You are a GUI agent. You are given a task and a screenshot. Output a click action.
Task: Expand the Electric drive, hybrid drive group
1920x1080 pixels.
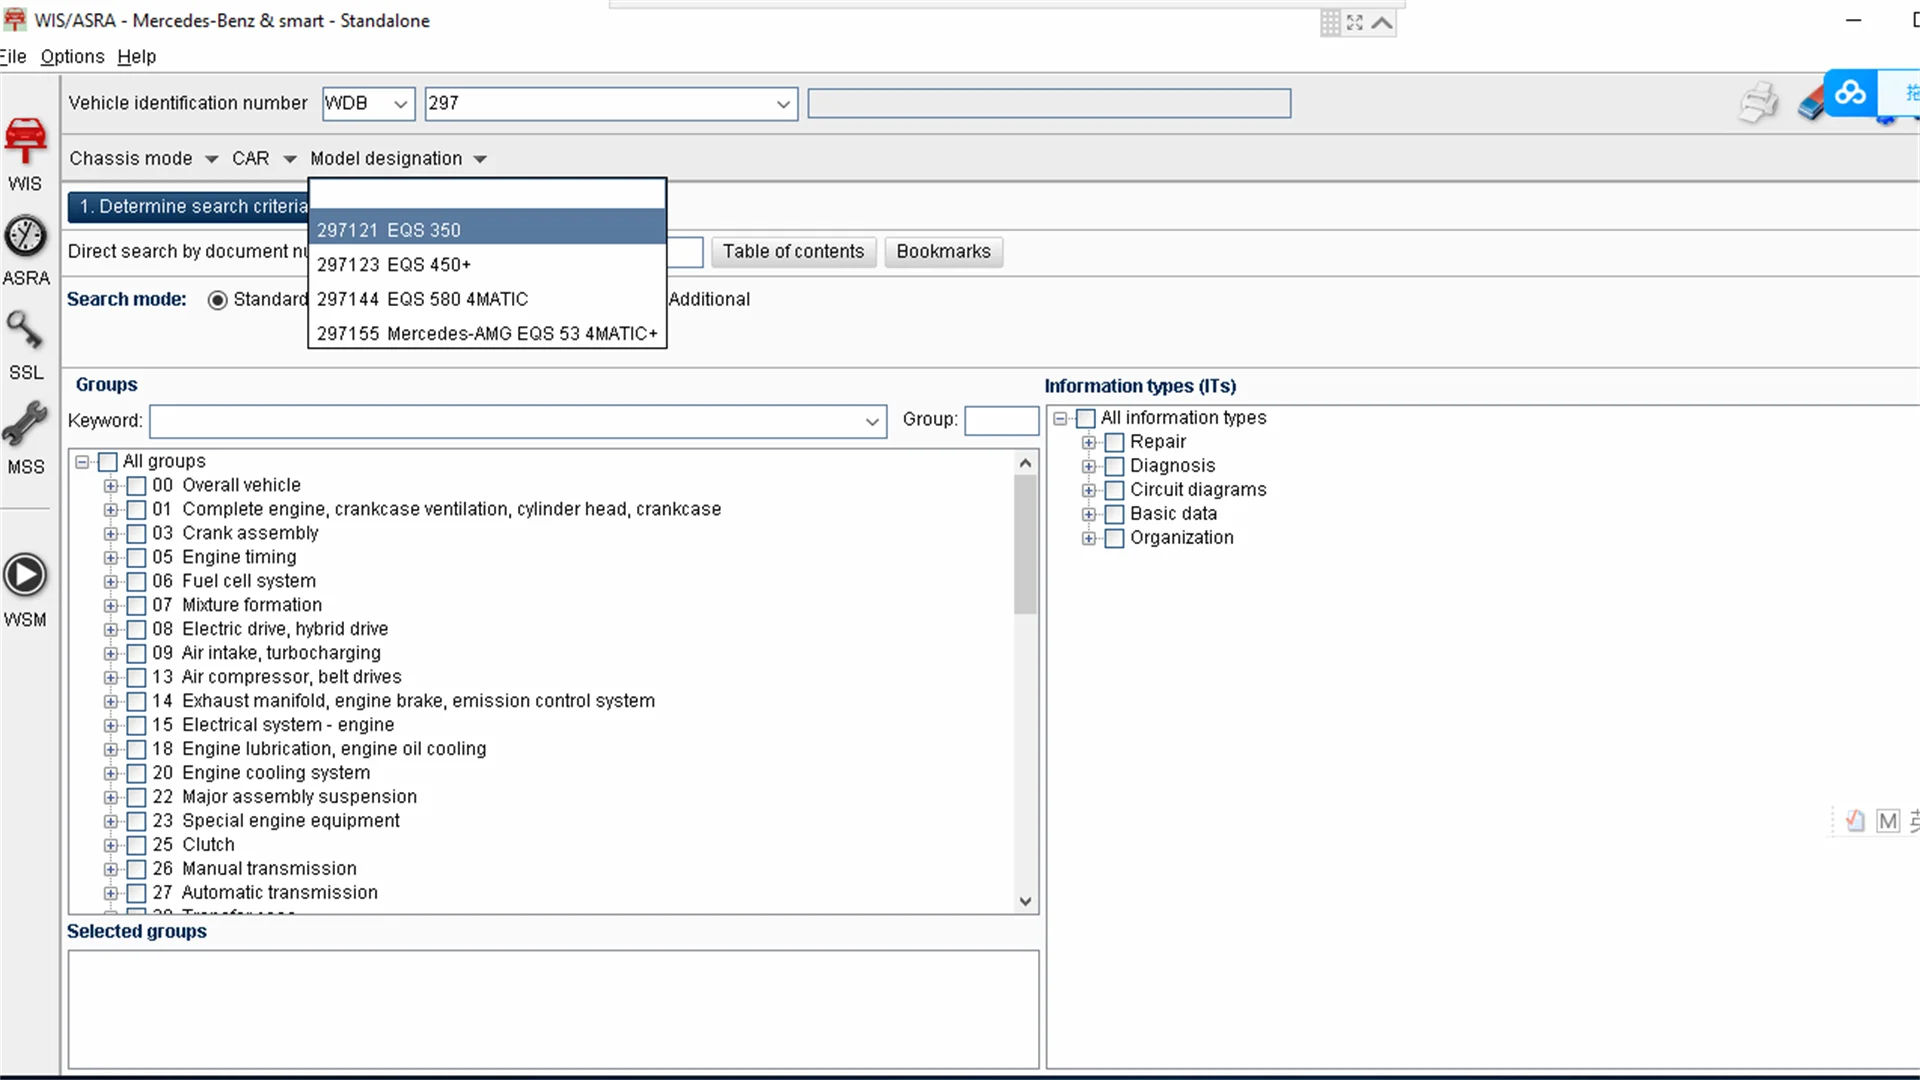click(x=111, y=630)
